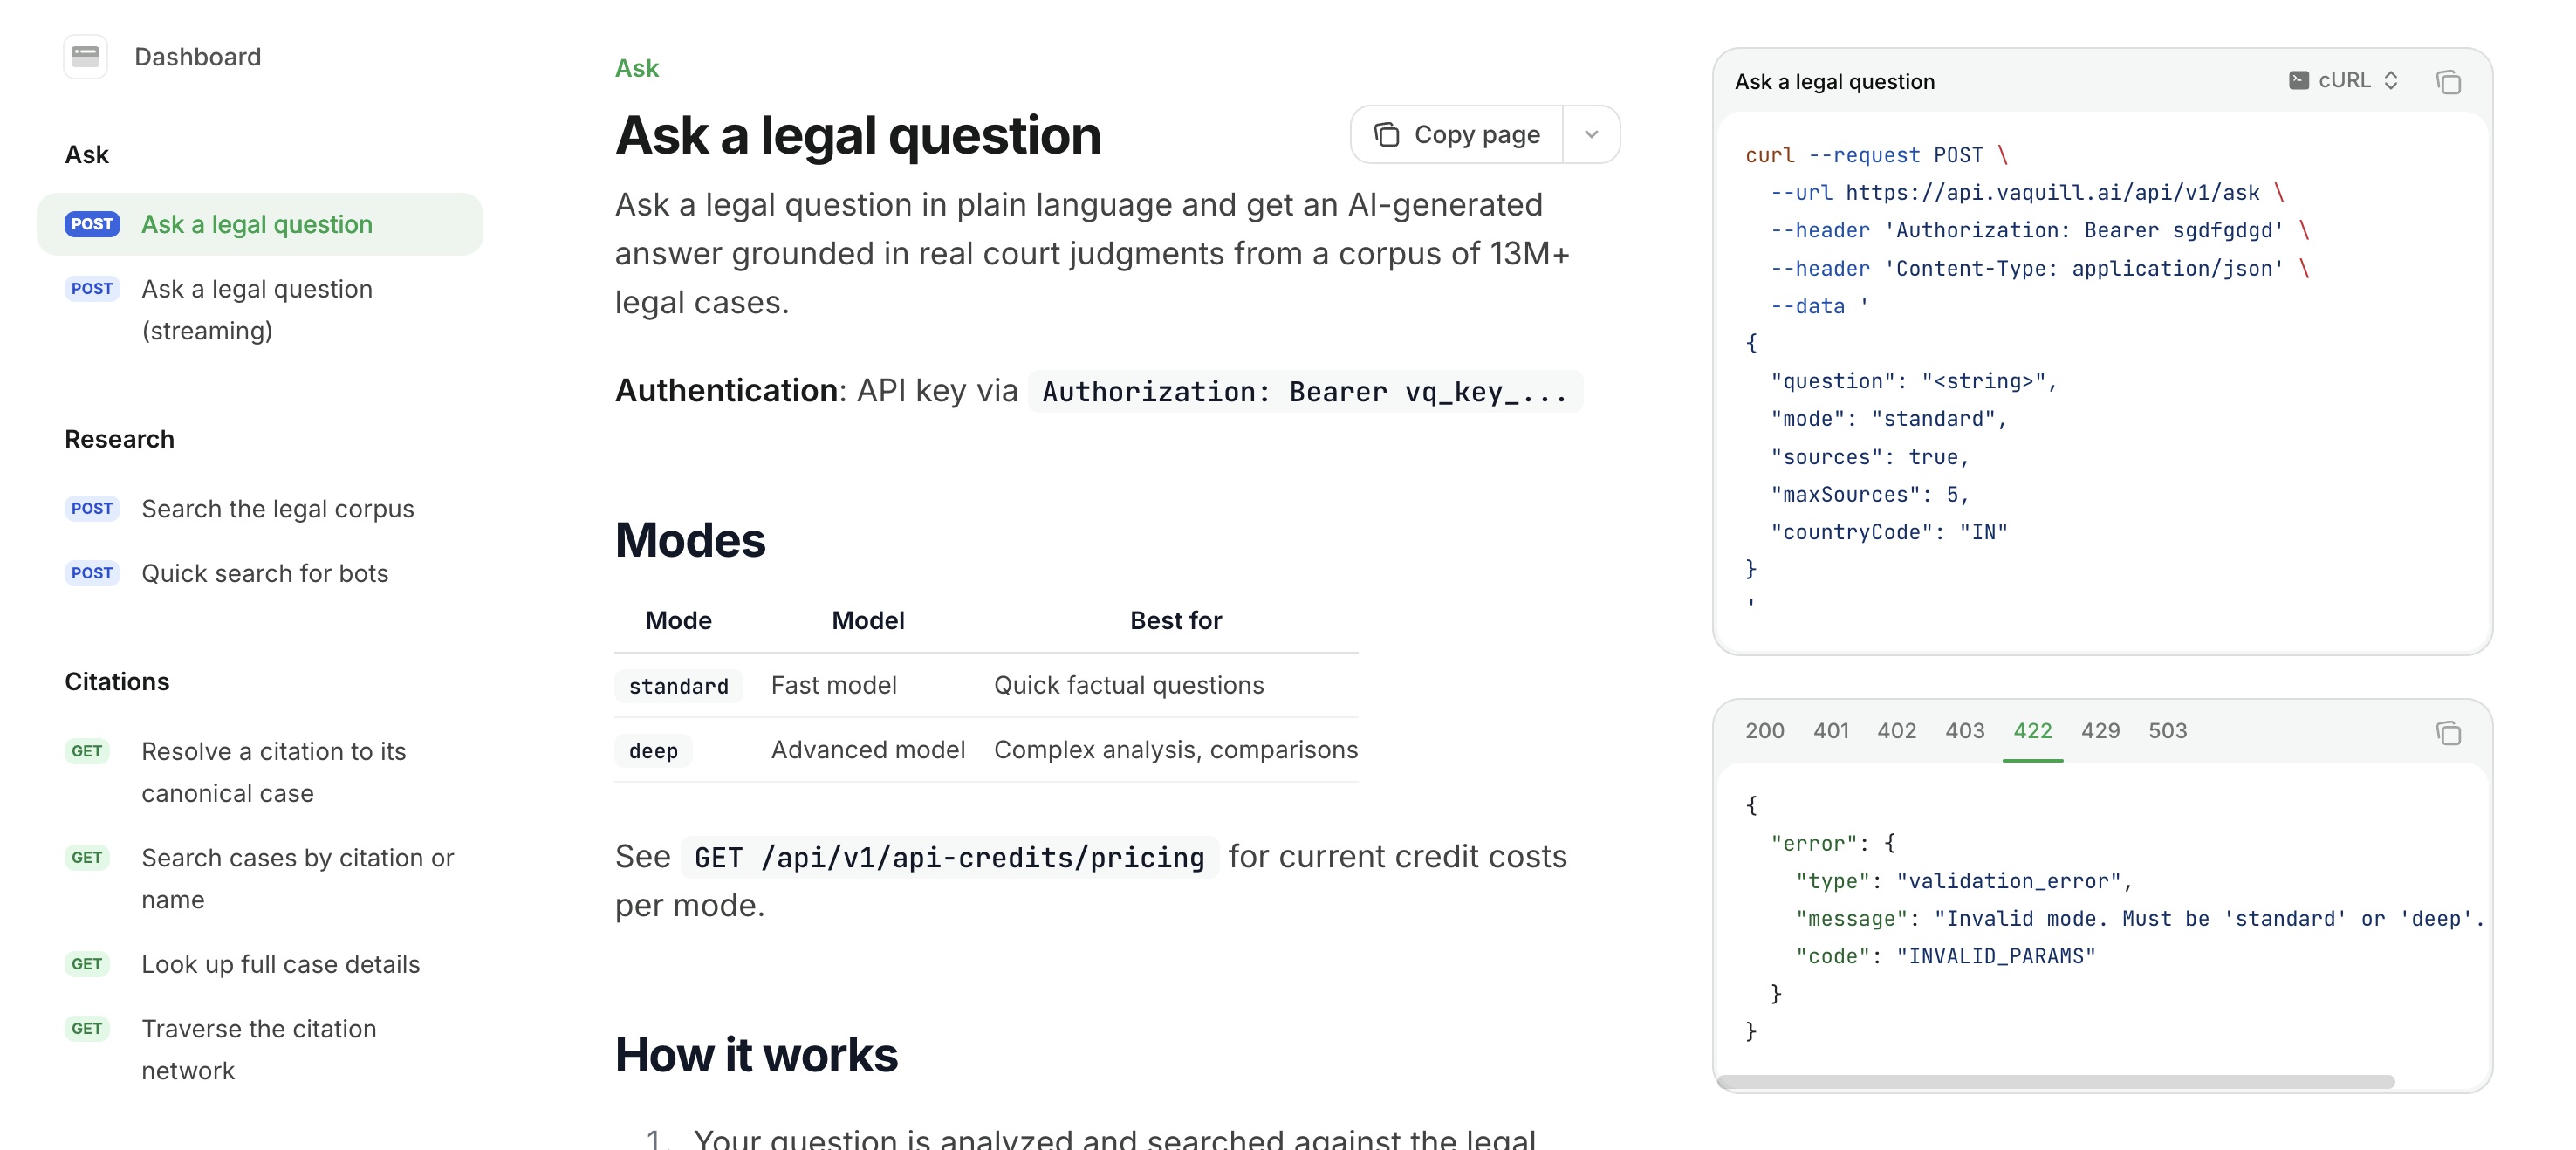This screenshot has width=2576, height=1150.
Task: Click the horizontal scrollbar in response panel
Action: 2055,1082
